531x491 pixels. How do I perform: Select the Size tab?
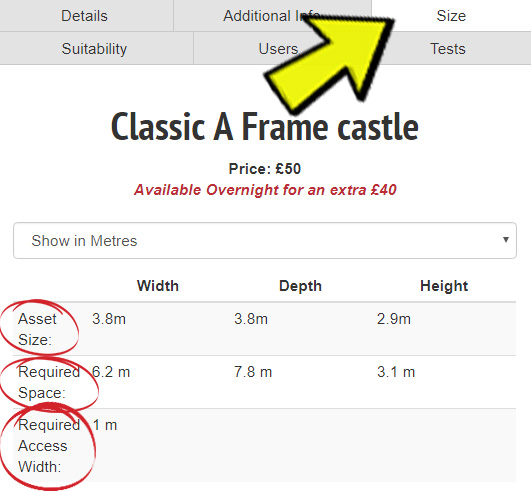[451, 16]
